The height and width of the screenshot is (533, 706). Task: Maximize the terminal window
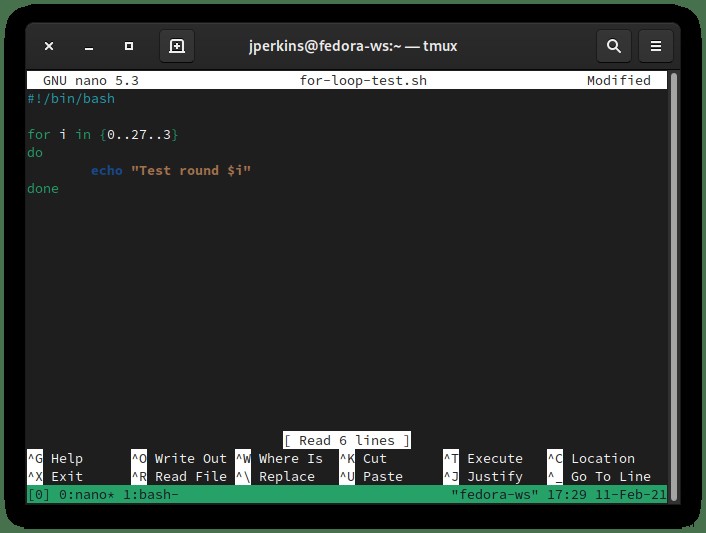[x=129, y=46]
